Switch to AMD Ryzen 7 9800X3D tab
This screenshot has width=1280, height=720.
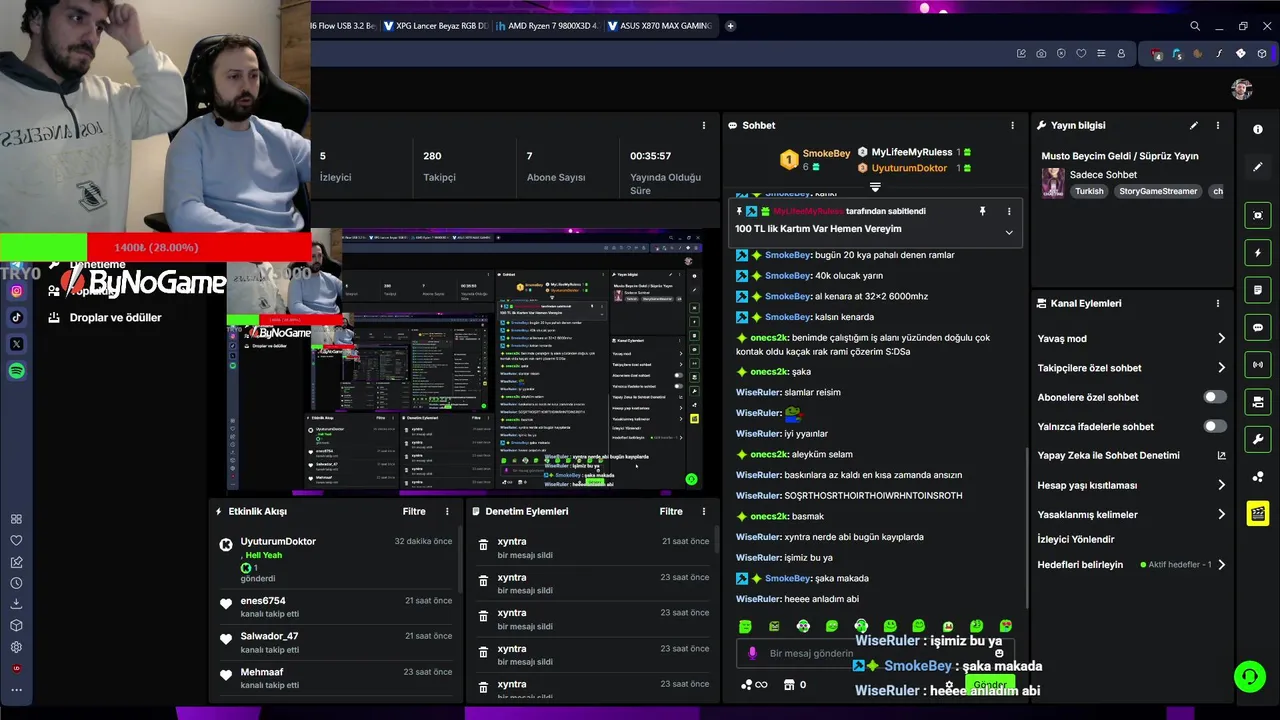[x=546, y=26]
